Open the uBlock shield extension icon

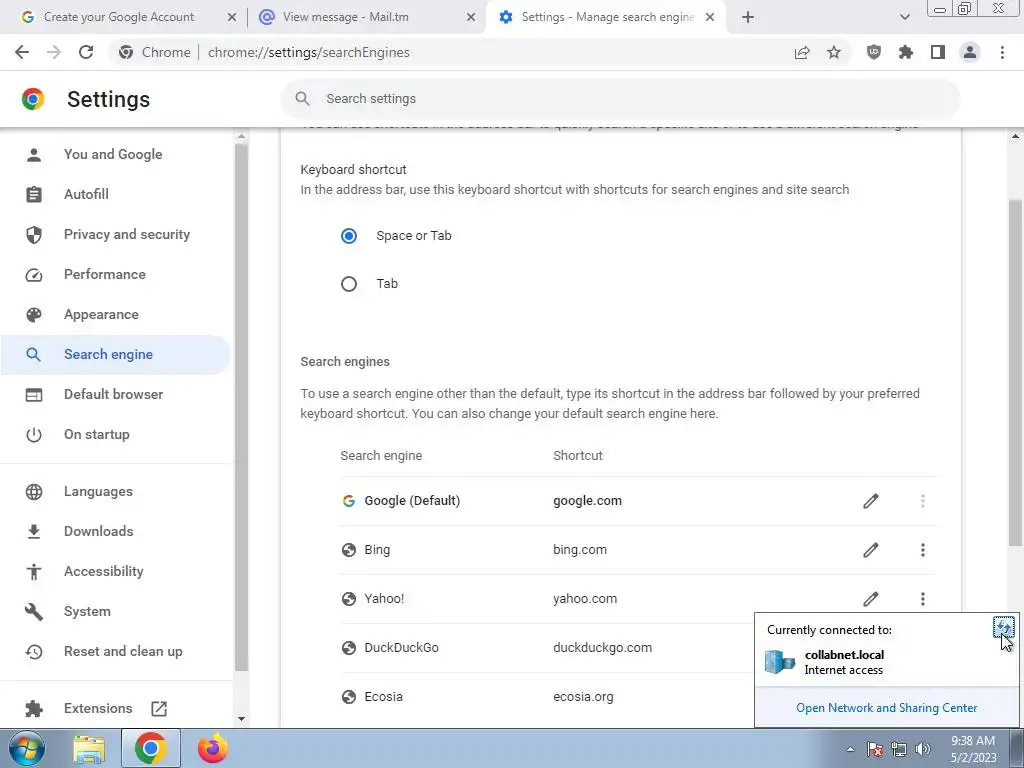(x=874, y=52)
